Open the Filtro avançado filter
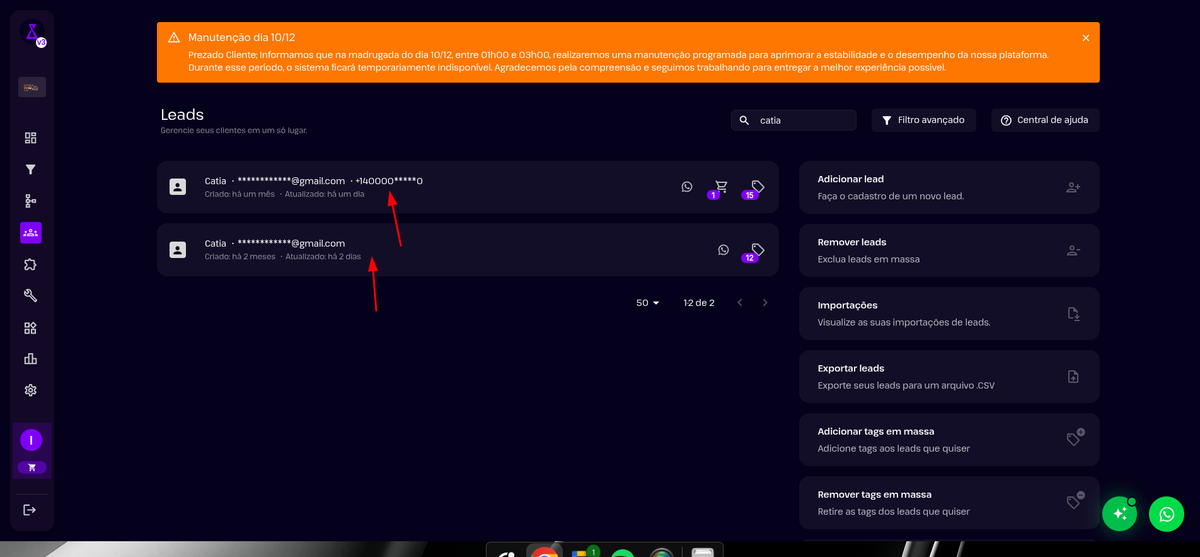Image resolution: width=1200 pixels, height=557 pixels. (923, 120)
